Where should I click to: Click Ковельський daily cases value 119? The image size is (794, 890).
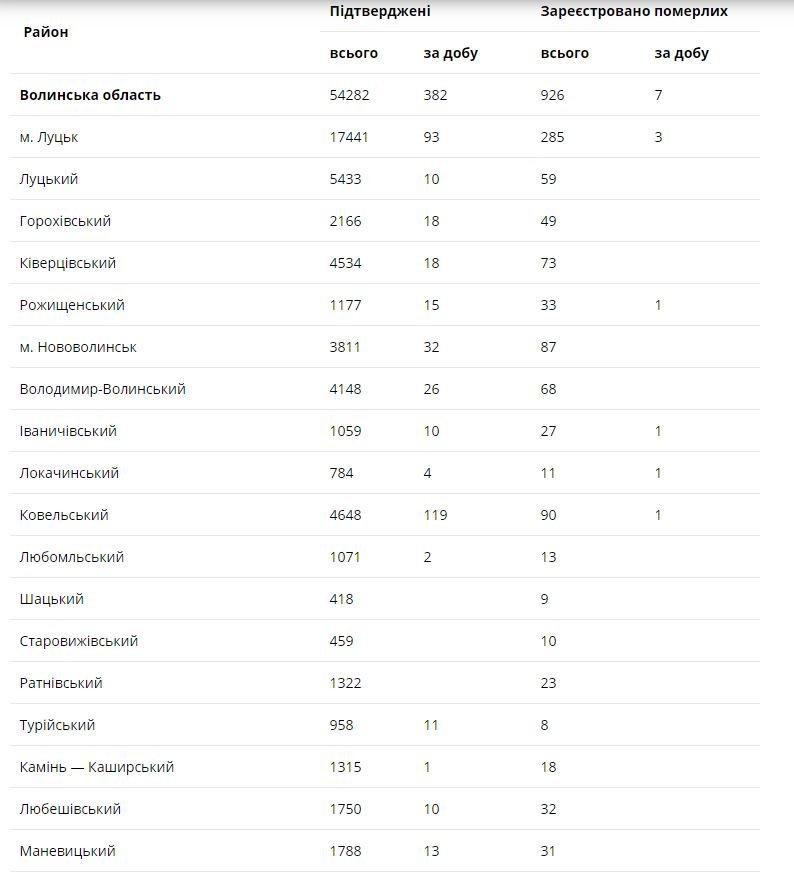pyautogui.click(x=435, y=515)
